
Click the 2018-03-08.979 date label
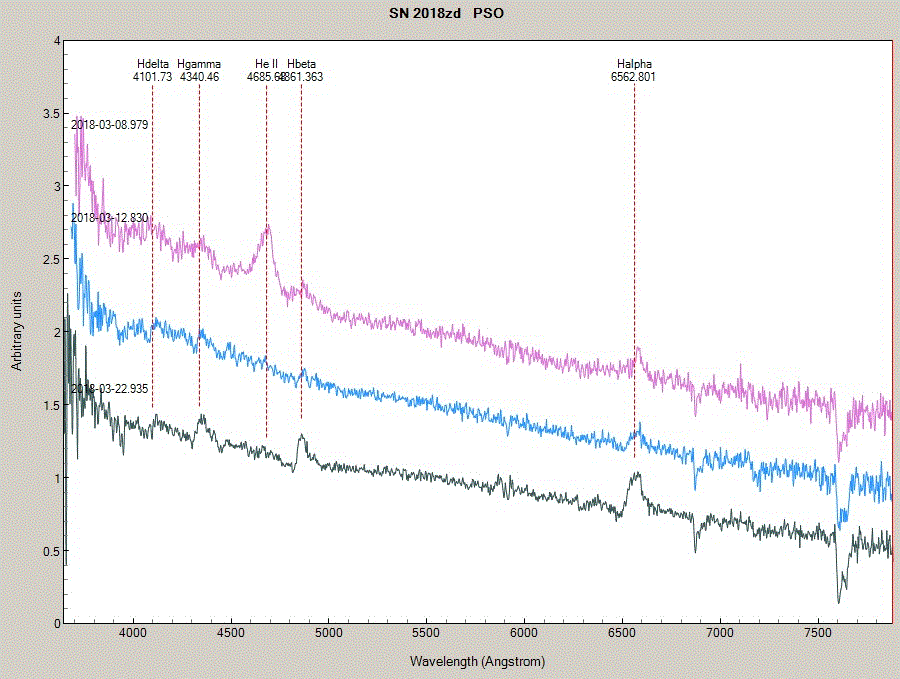(110, 125)
